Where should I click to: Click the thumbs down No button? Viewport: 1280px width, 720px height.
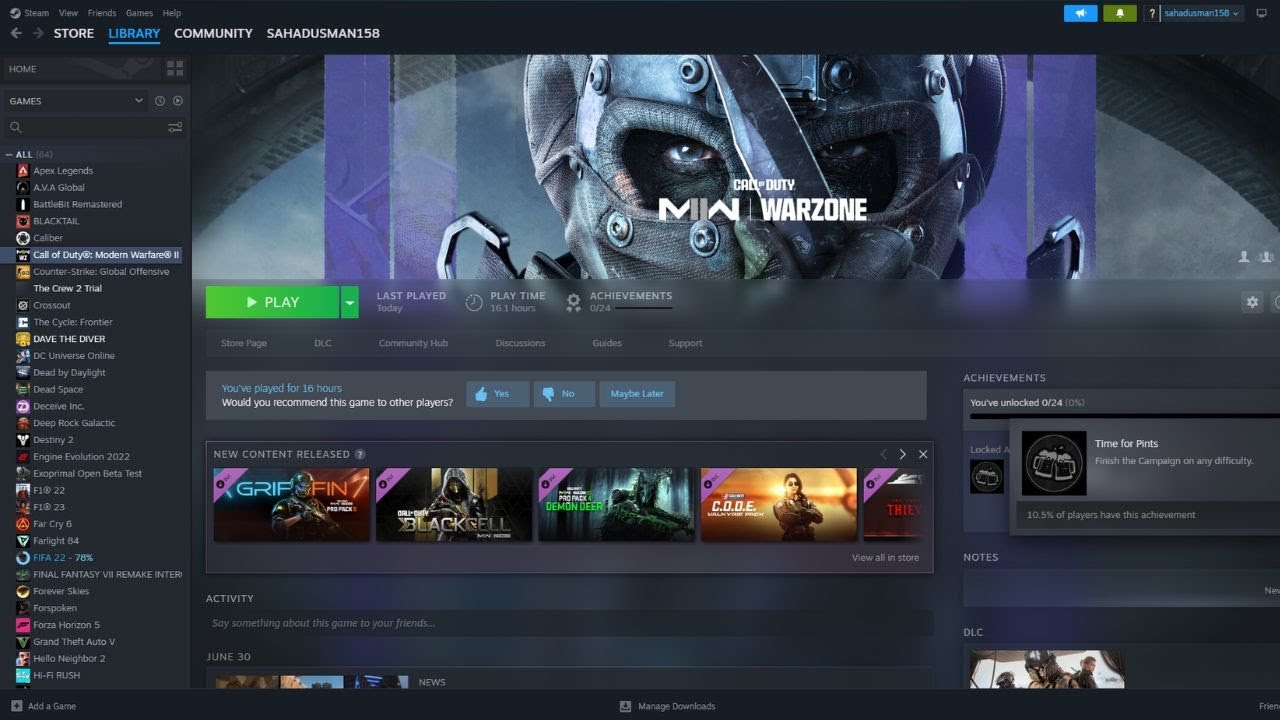tap(564, 394)
